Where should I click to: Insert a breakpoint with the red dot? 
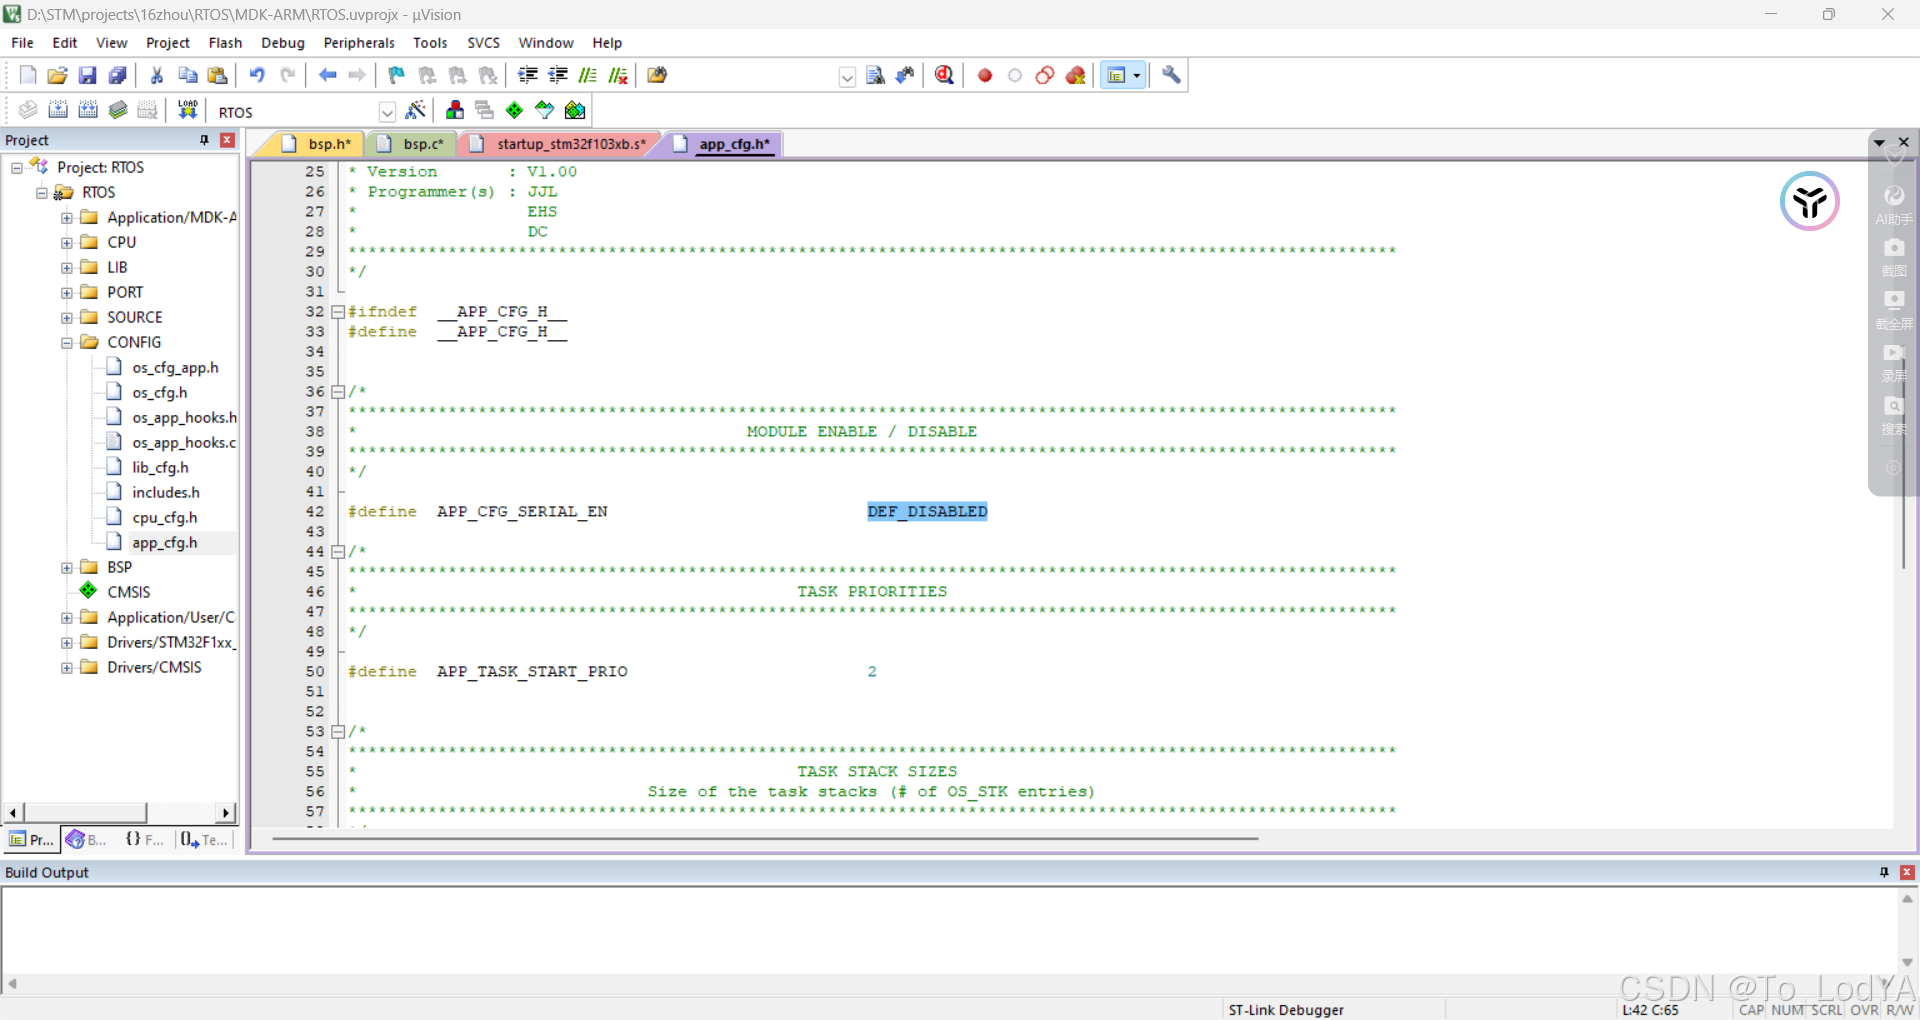coord(985,75)
